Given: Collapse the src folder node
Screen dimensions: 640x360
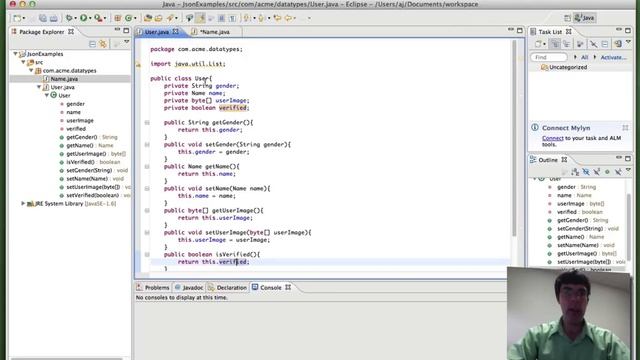Looking at the screenshot, I should click(23, 62).
